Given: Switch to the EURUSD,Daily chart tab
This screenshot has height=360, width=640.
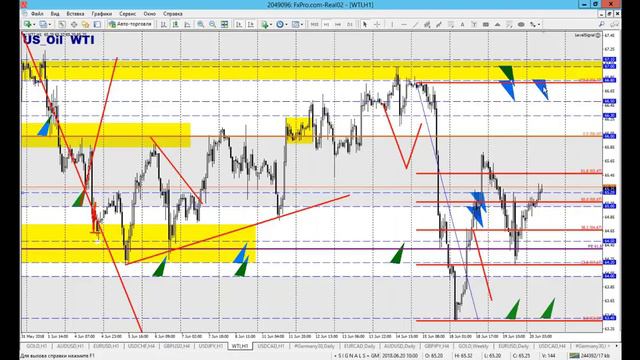Looking at the screenshot, I should click(513, 346).
